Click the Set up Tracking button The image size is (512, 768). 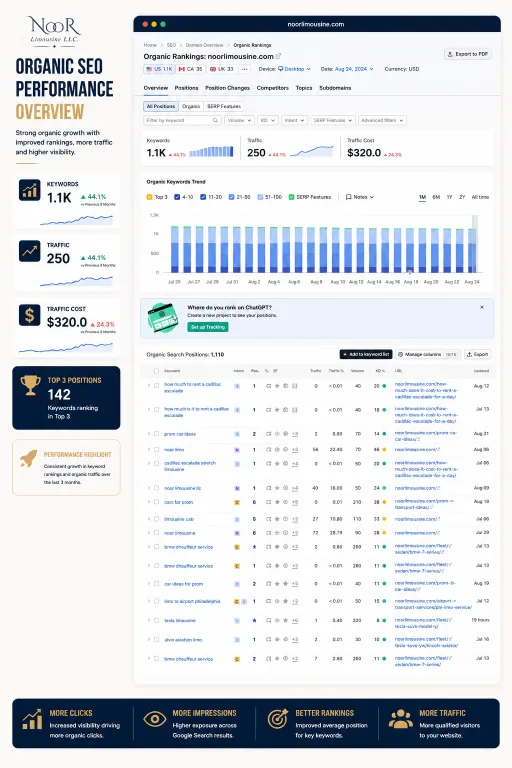point(208,327)
